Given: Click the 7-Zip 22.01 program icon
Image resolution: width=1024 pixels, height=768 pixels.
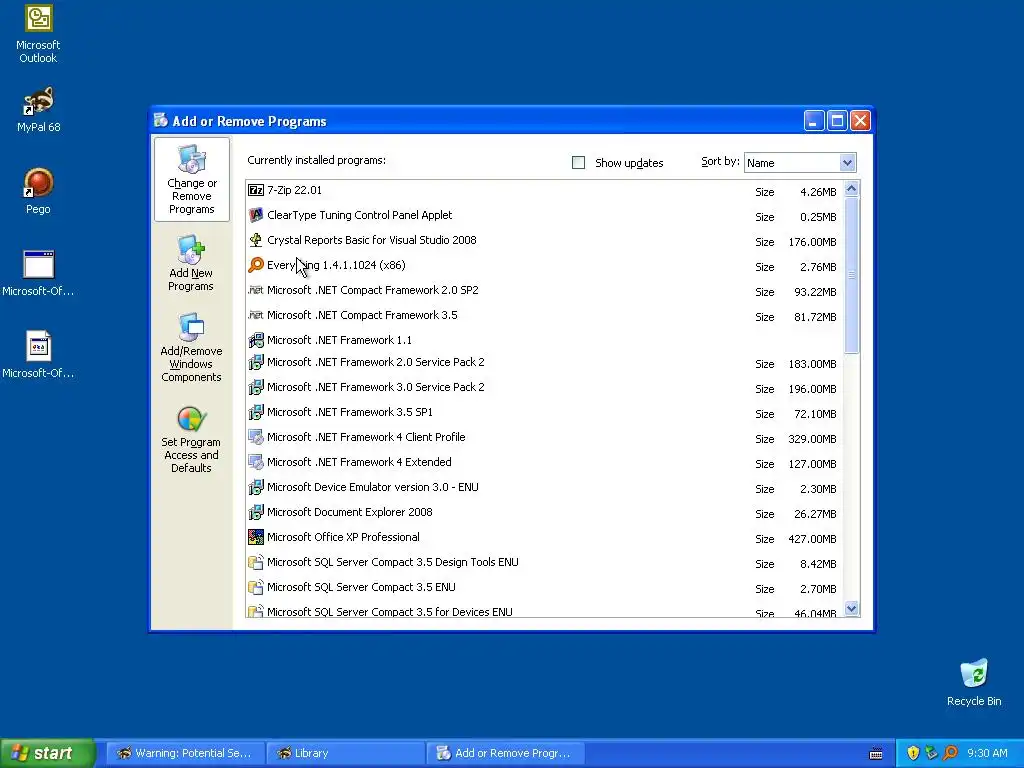Looking at the screenshot, I should pyautogui.click(x=256, y=190).
